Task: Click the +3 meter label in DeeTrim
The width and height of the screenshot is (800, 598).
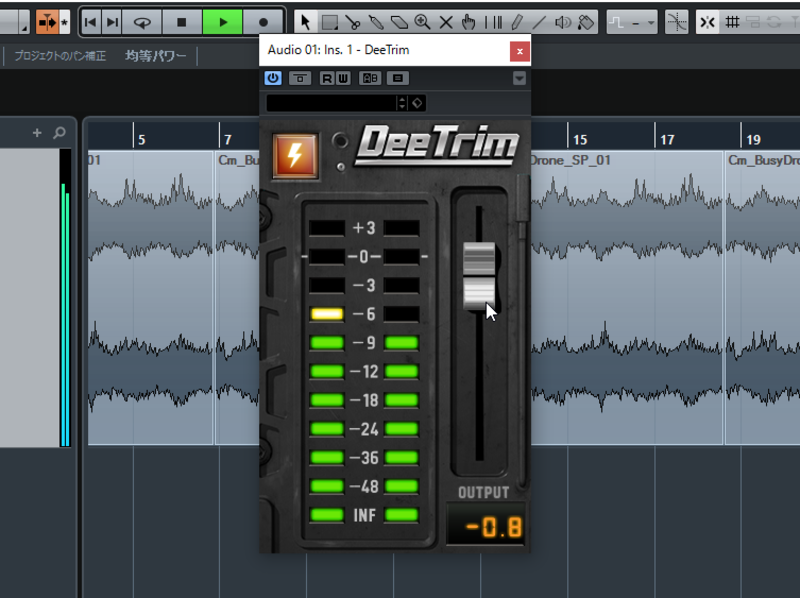Action: (364, 228)
